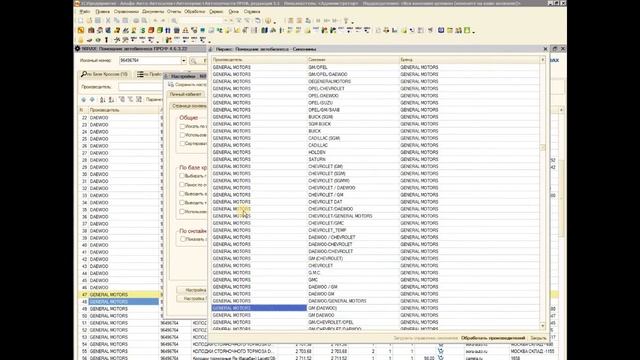Screen dimensions: 640x360
Task: Open the Отчеты menu
Action: pos(174,12)
